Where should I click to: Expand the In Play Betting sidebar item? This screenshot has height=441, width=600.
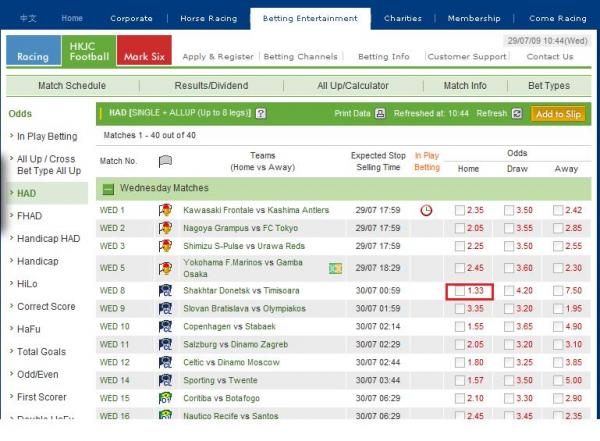(x=46, y=136)
